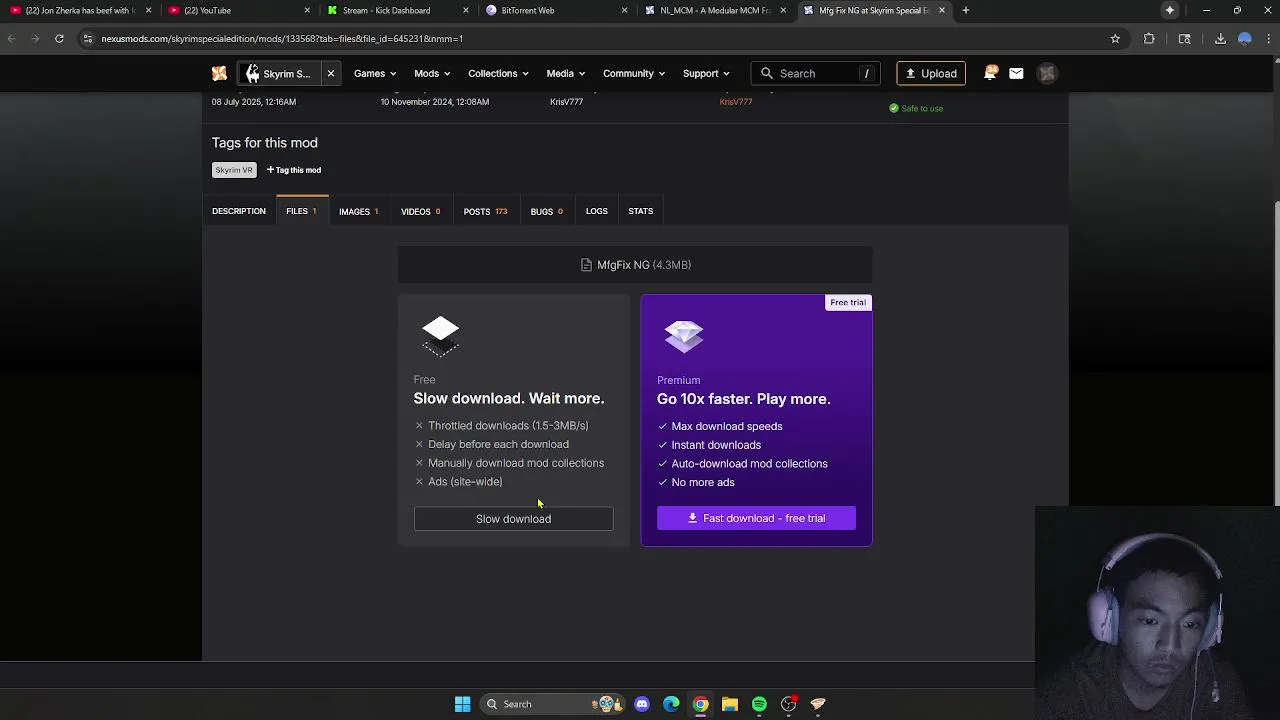Open the Bugs tab
This screenshot has width=1280, height=720.
(x=546, y=211)
